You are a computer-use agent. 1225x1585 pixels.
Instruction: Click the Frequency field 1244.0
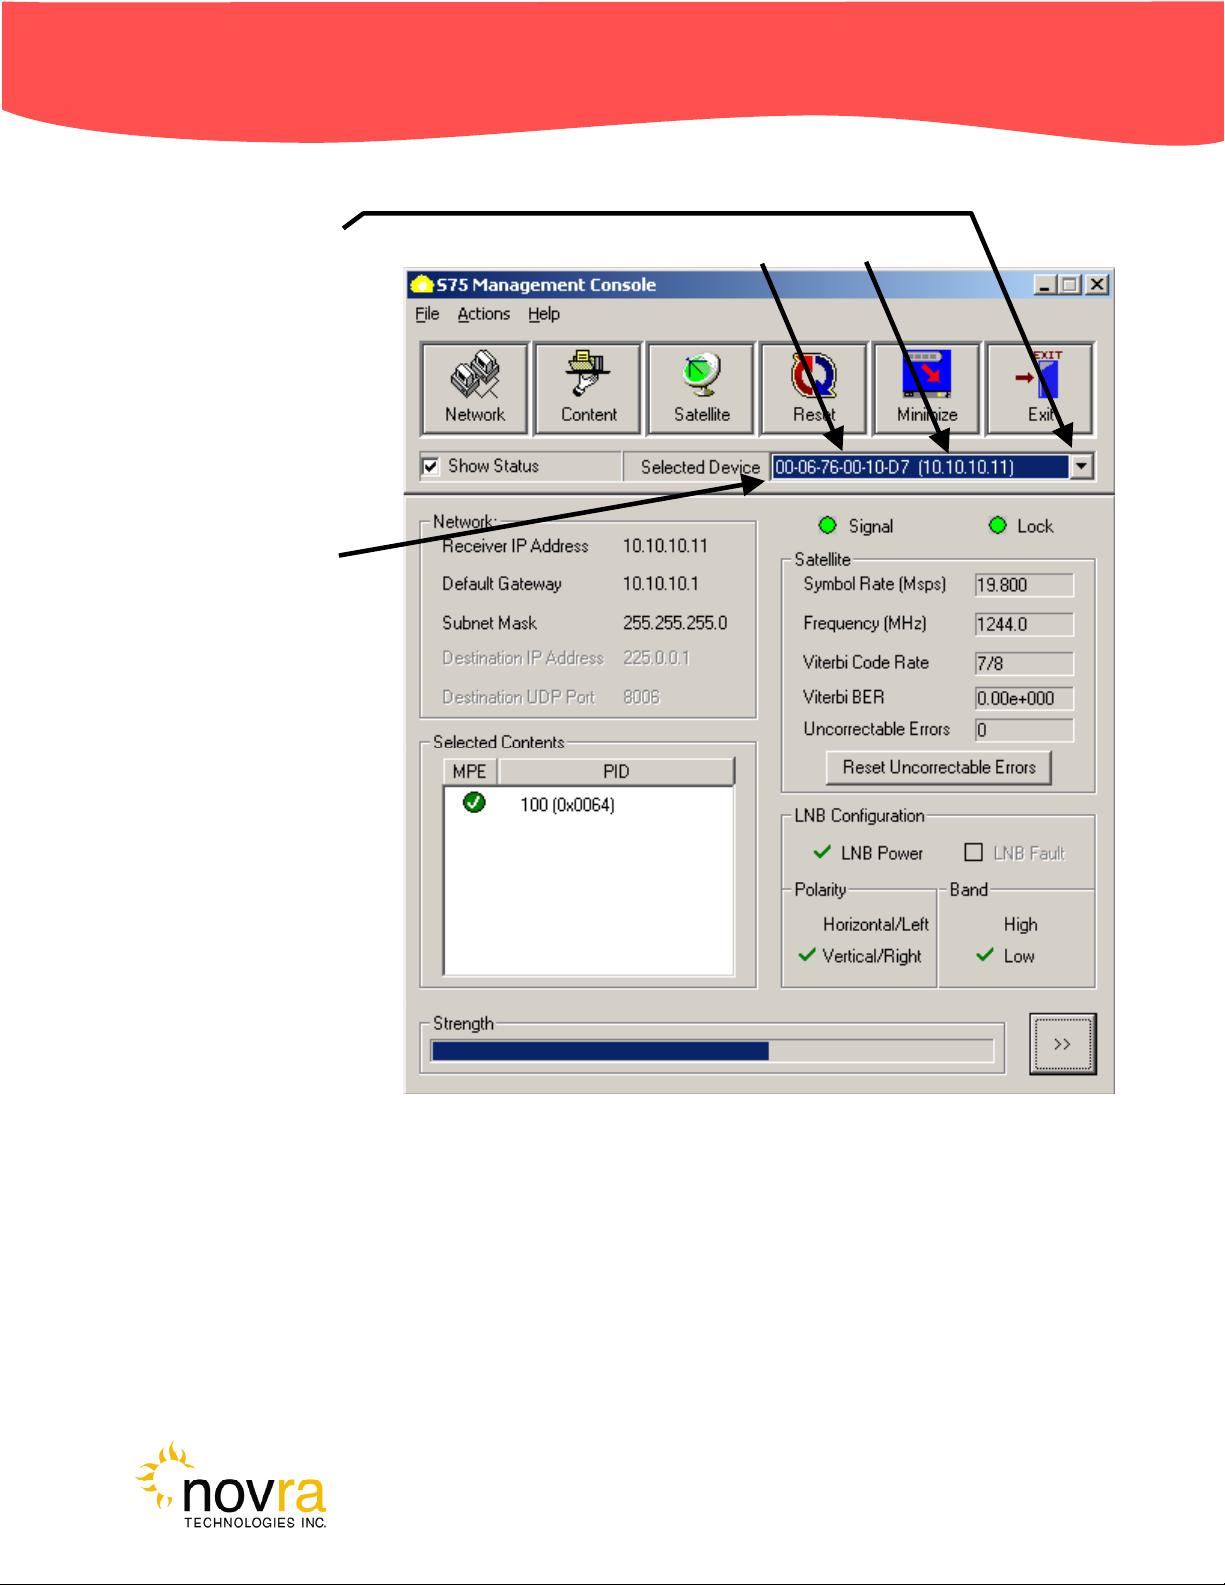(x=1024, y=624)
